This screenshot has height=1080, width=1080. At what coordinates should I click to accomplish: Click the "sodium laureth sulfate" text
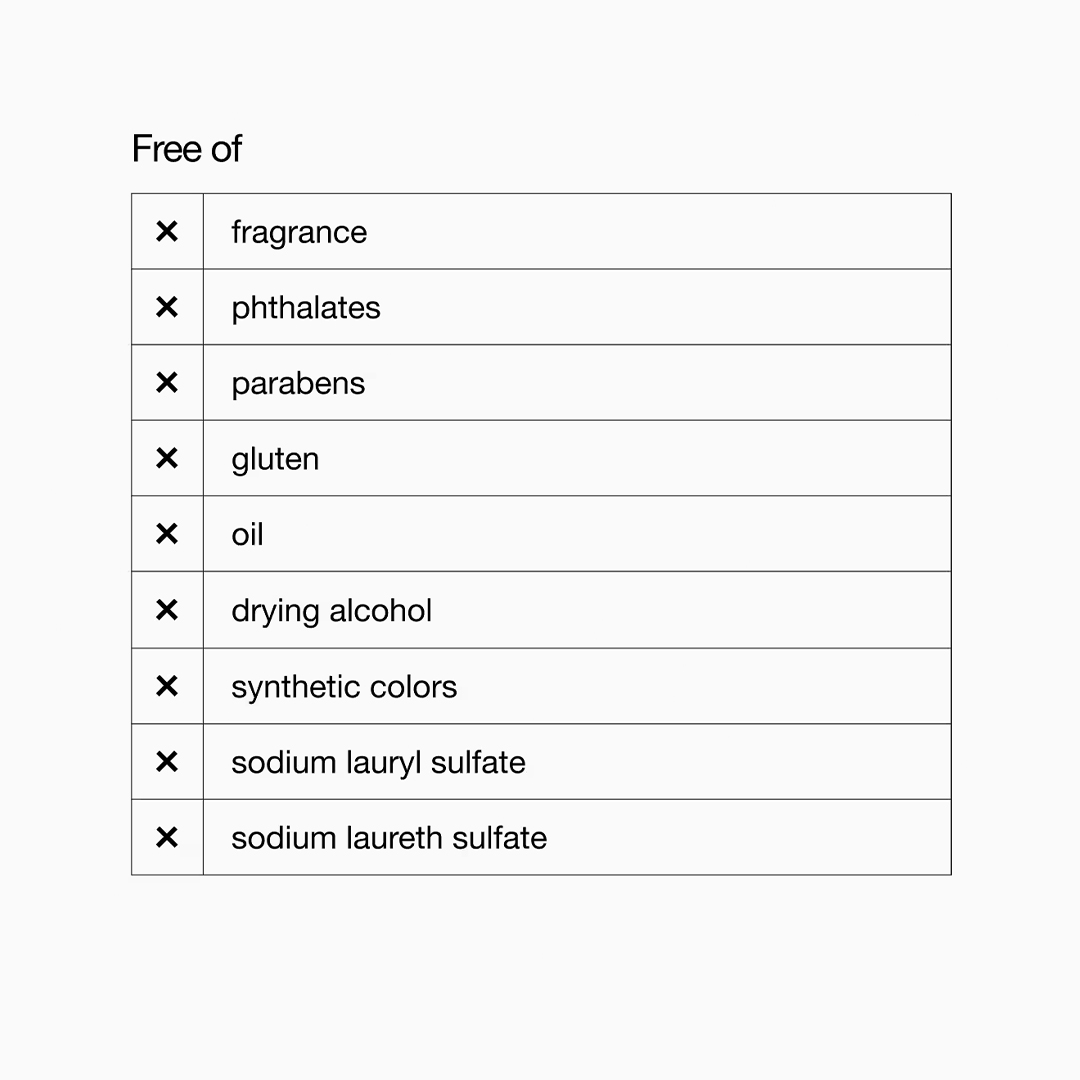coord(389,837)
